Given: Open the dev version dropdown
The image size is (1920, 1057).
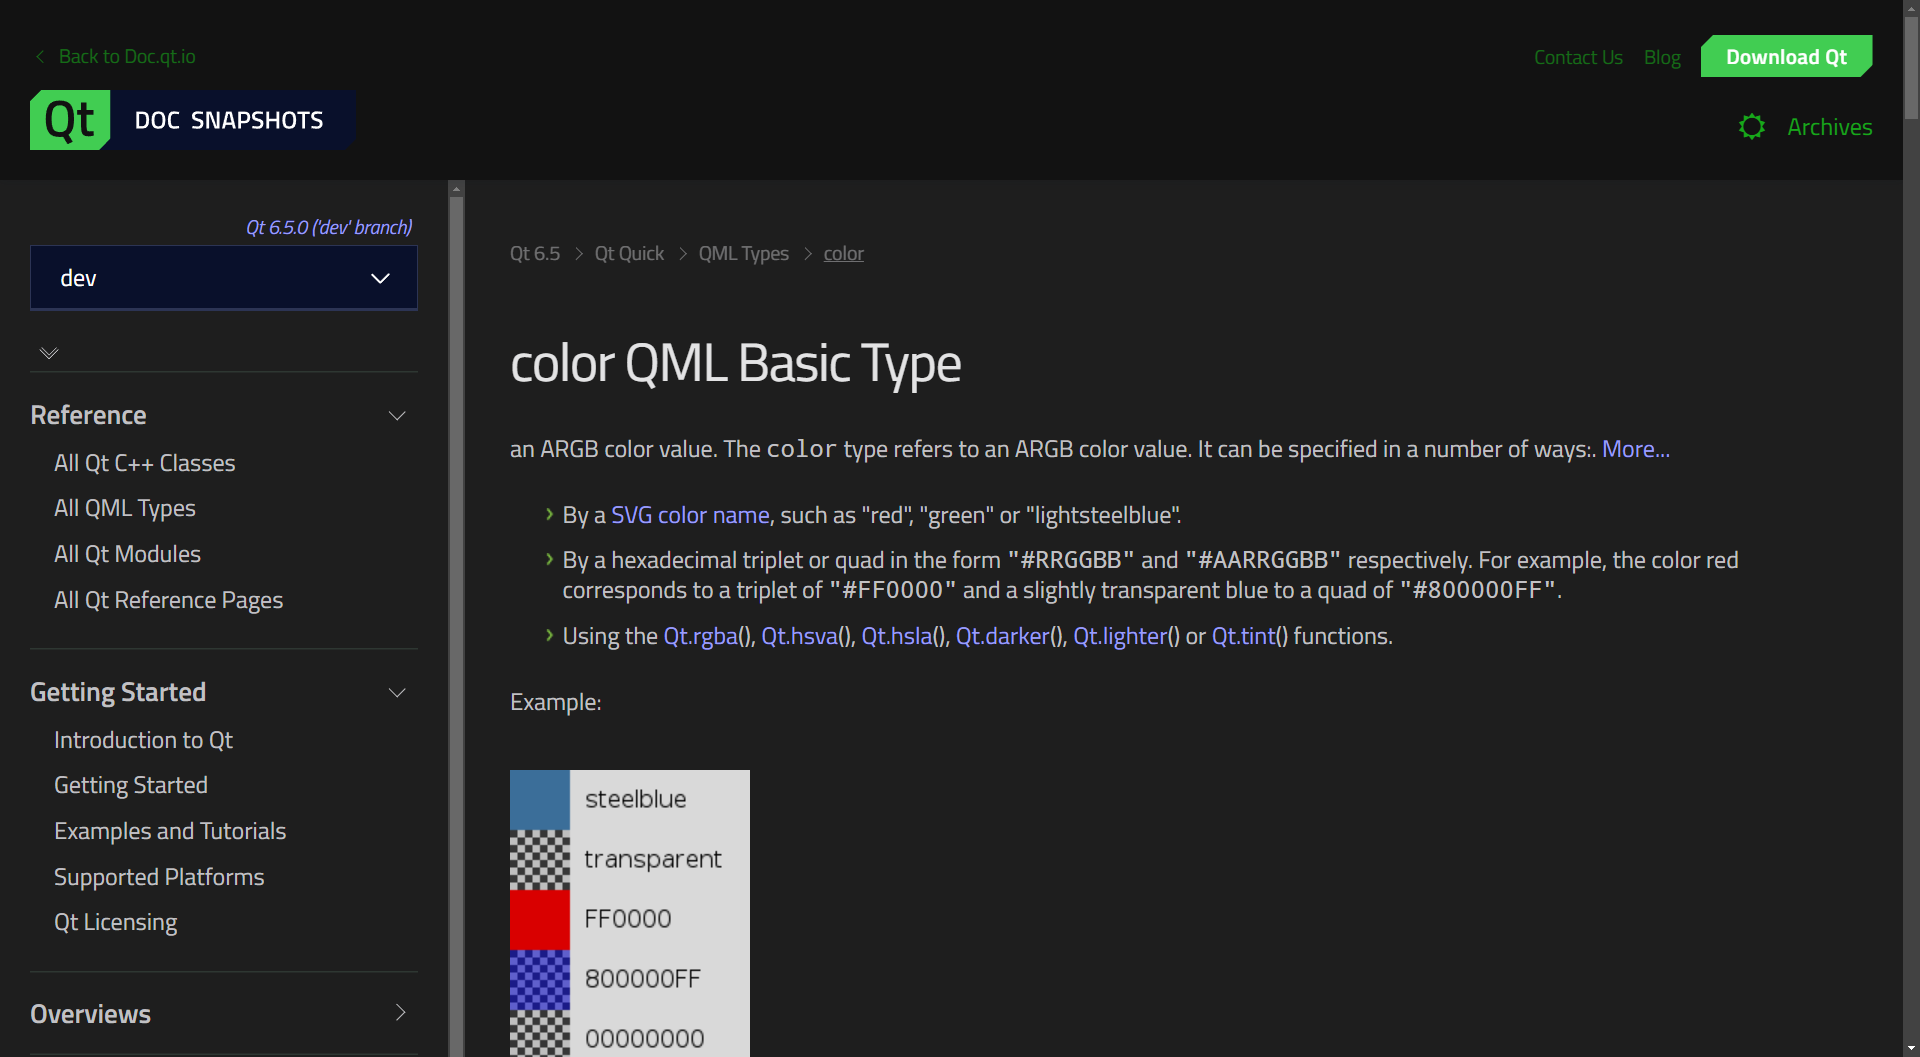Looking at the screenshot, I should pyautogui.click(x=224, y=278).
